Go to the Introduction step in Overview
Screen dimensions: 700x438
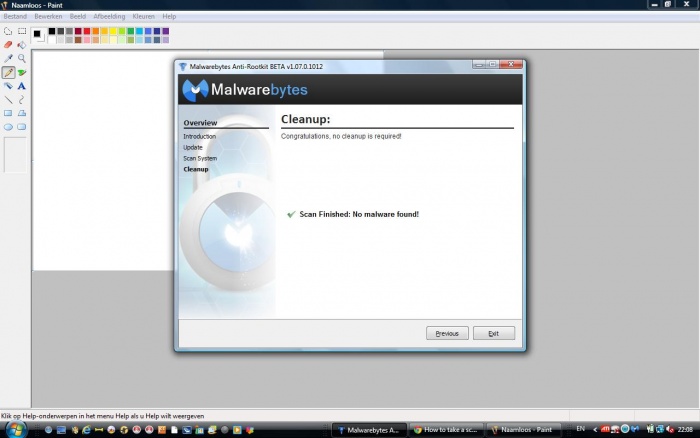click(x=200, y=136)
